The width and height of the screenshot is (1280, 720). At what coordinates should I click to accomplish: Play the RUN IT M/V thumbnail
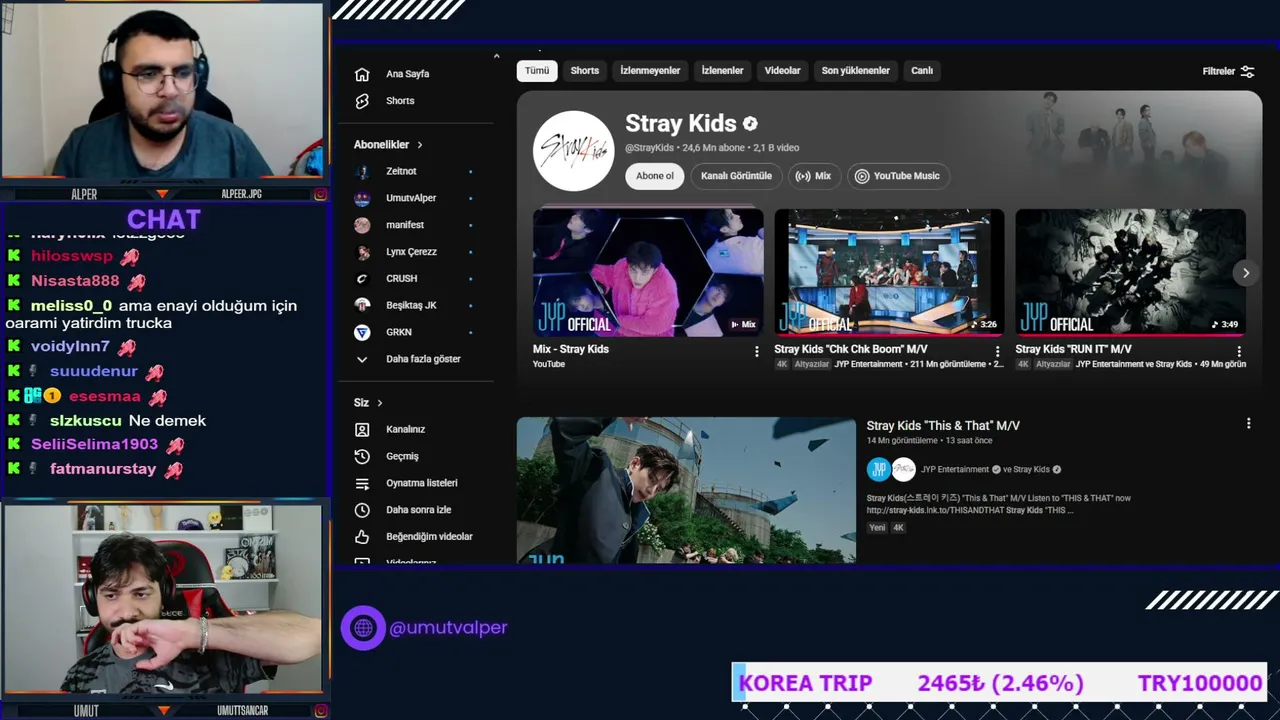point(1130,273)
